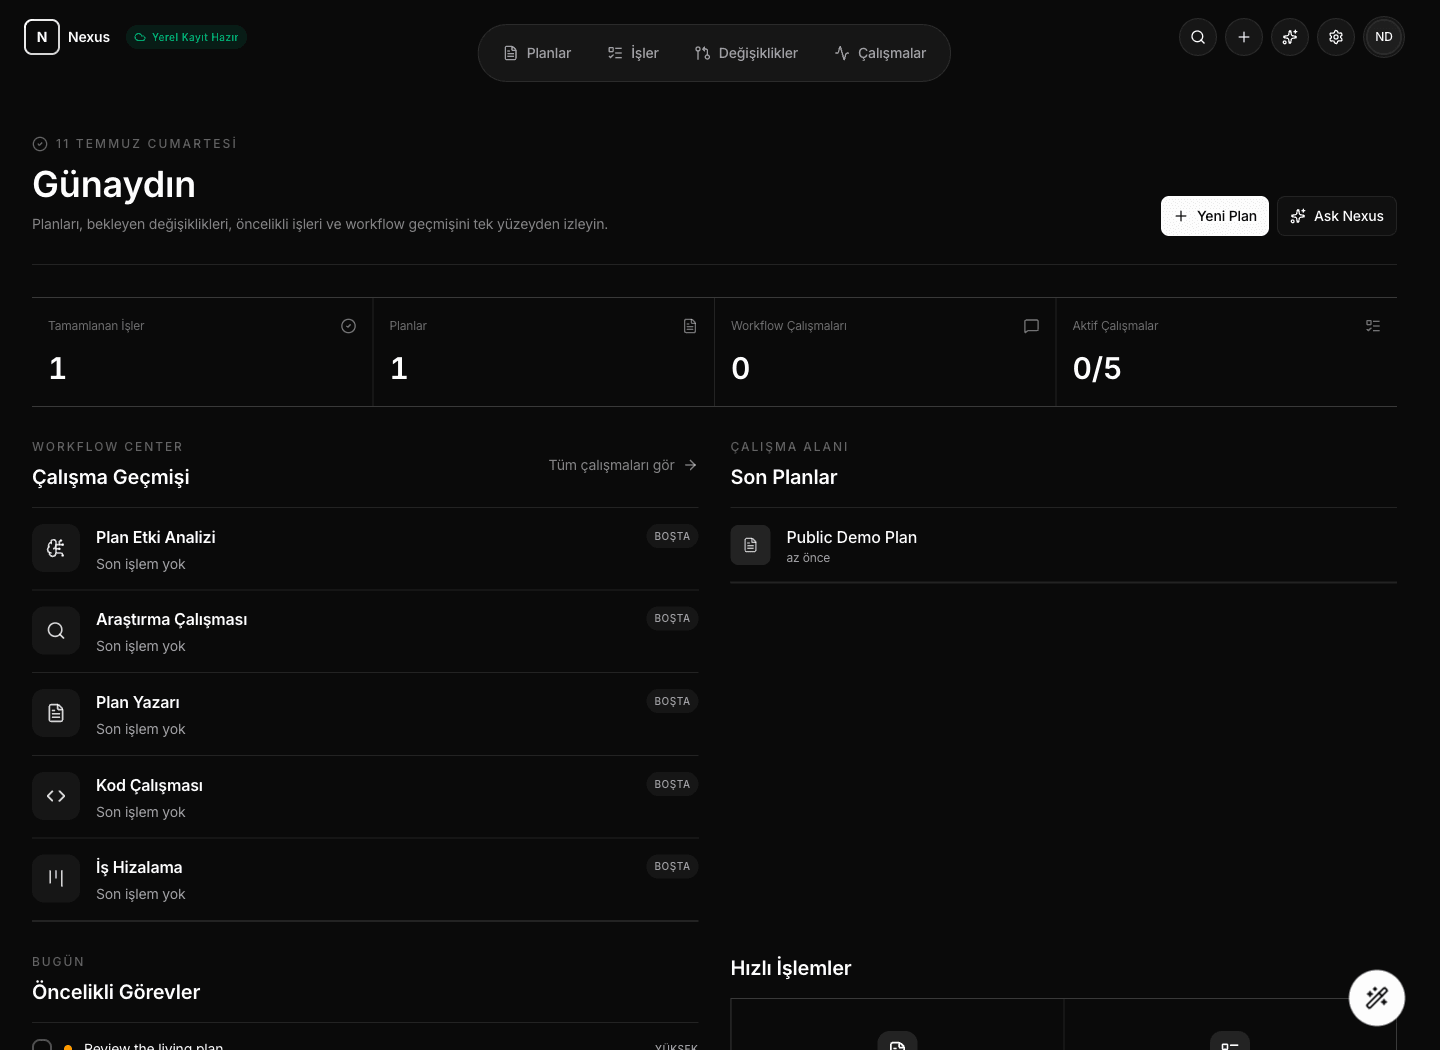Click the Aktif Çalışmalar list icon
This screenshot has width=1440, height=1050.
(x=1373, y=326)
